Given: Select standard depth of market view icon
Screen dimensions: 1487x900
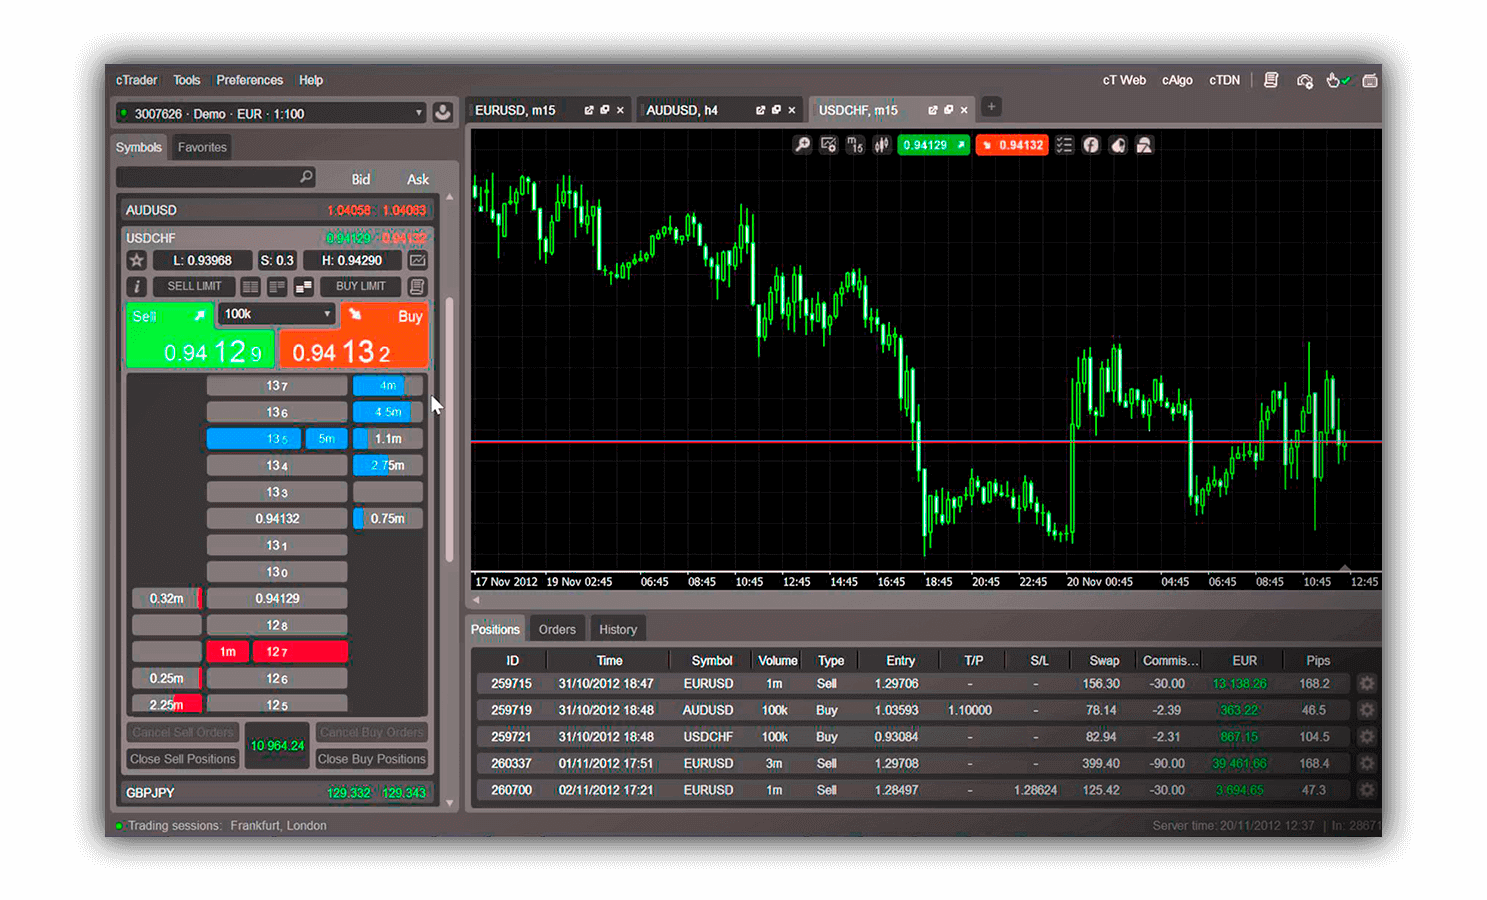Looking at the screenshot, I should 250,287.
